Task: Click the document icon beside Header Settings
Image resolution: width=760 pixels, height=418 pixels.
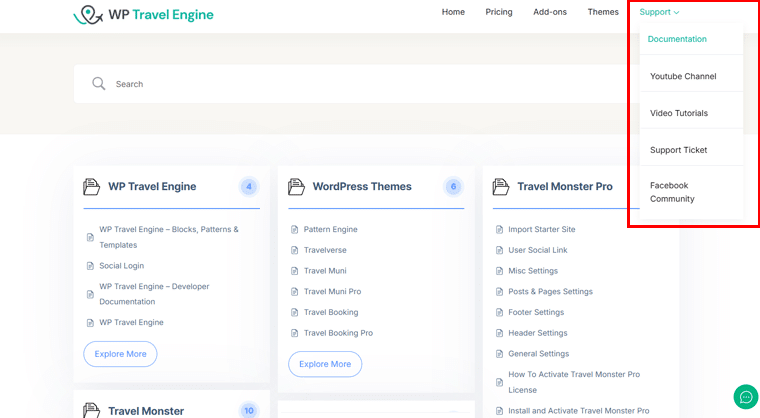Action: (499, 333)
